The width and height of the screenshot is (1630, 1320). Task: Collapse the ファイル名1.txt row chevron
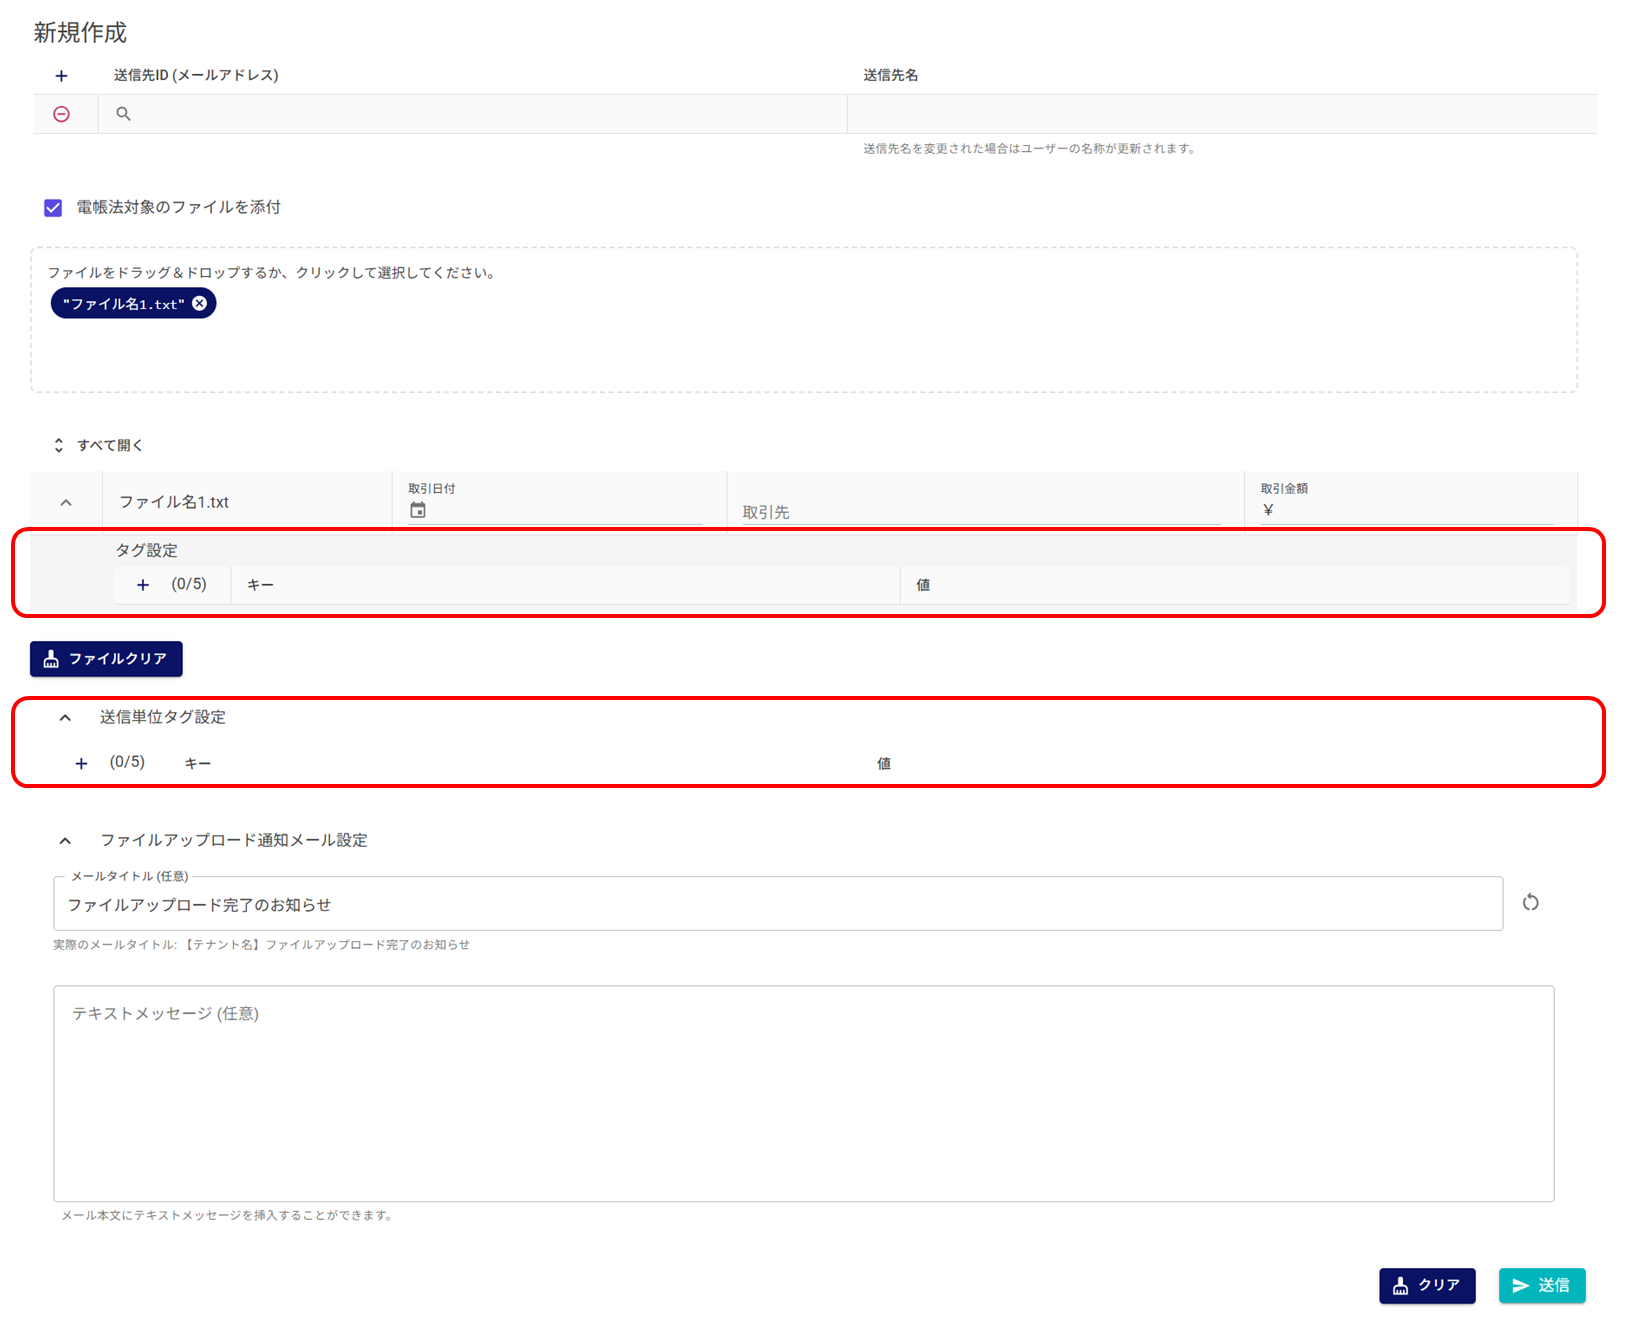tap(66, 502)
